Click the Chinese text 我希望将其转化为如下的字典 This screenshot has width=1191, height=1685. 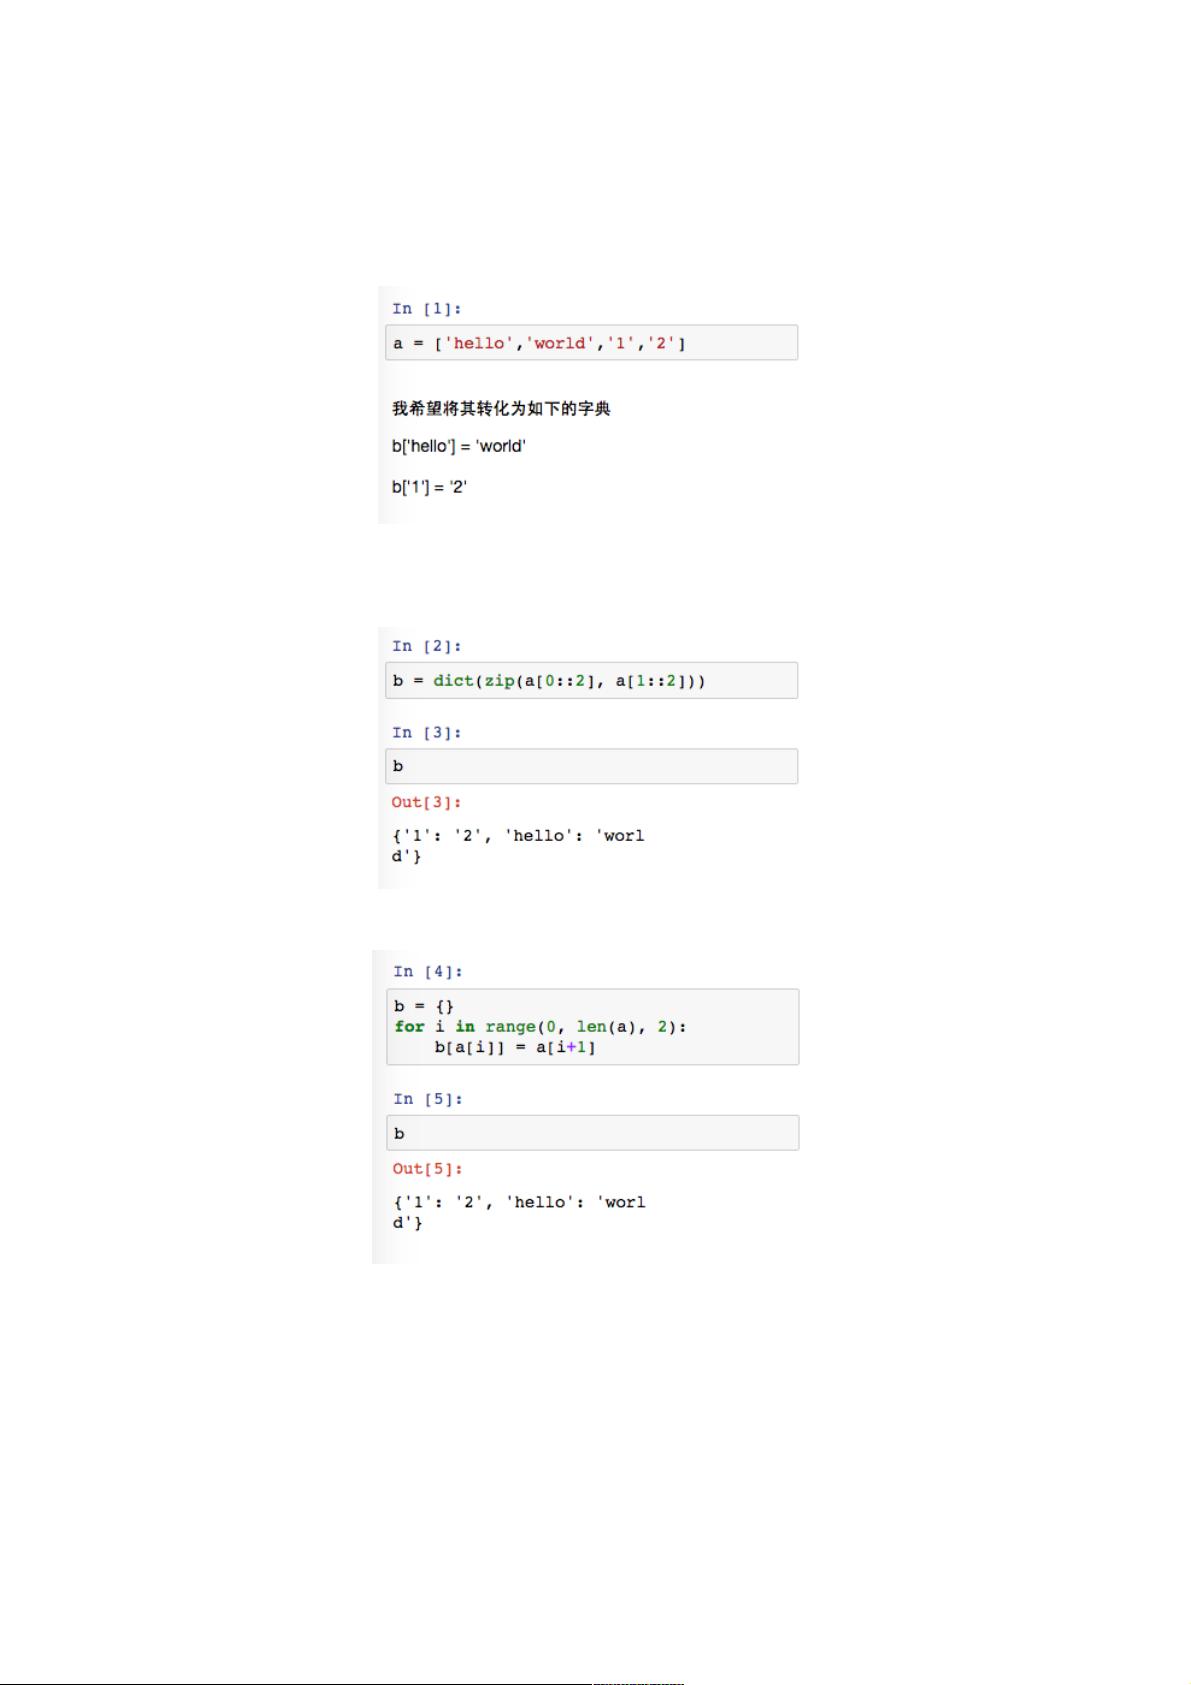tap(501, 408)
